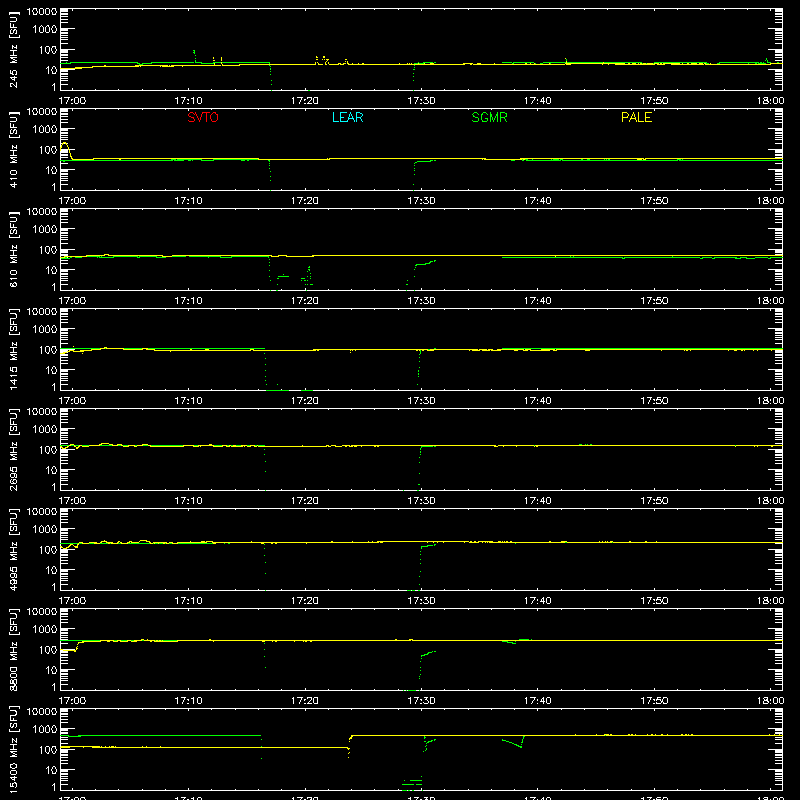Select the 245 MHz [SFU] axis title
The image size is (800, 800).
13,49
